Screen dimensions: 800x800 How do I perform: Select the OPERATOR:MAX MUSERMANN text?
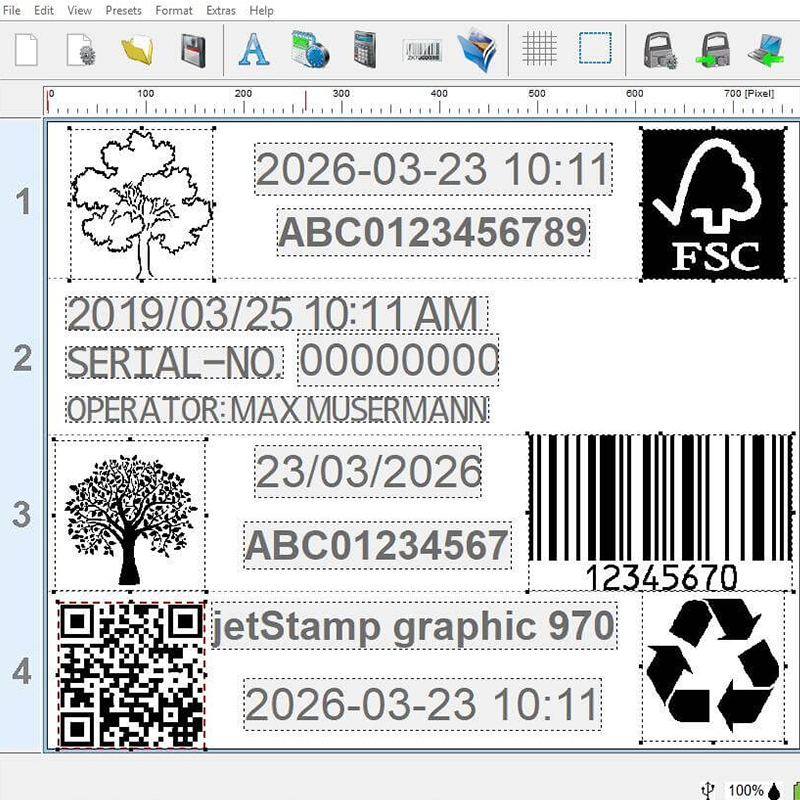278,409
